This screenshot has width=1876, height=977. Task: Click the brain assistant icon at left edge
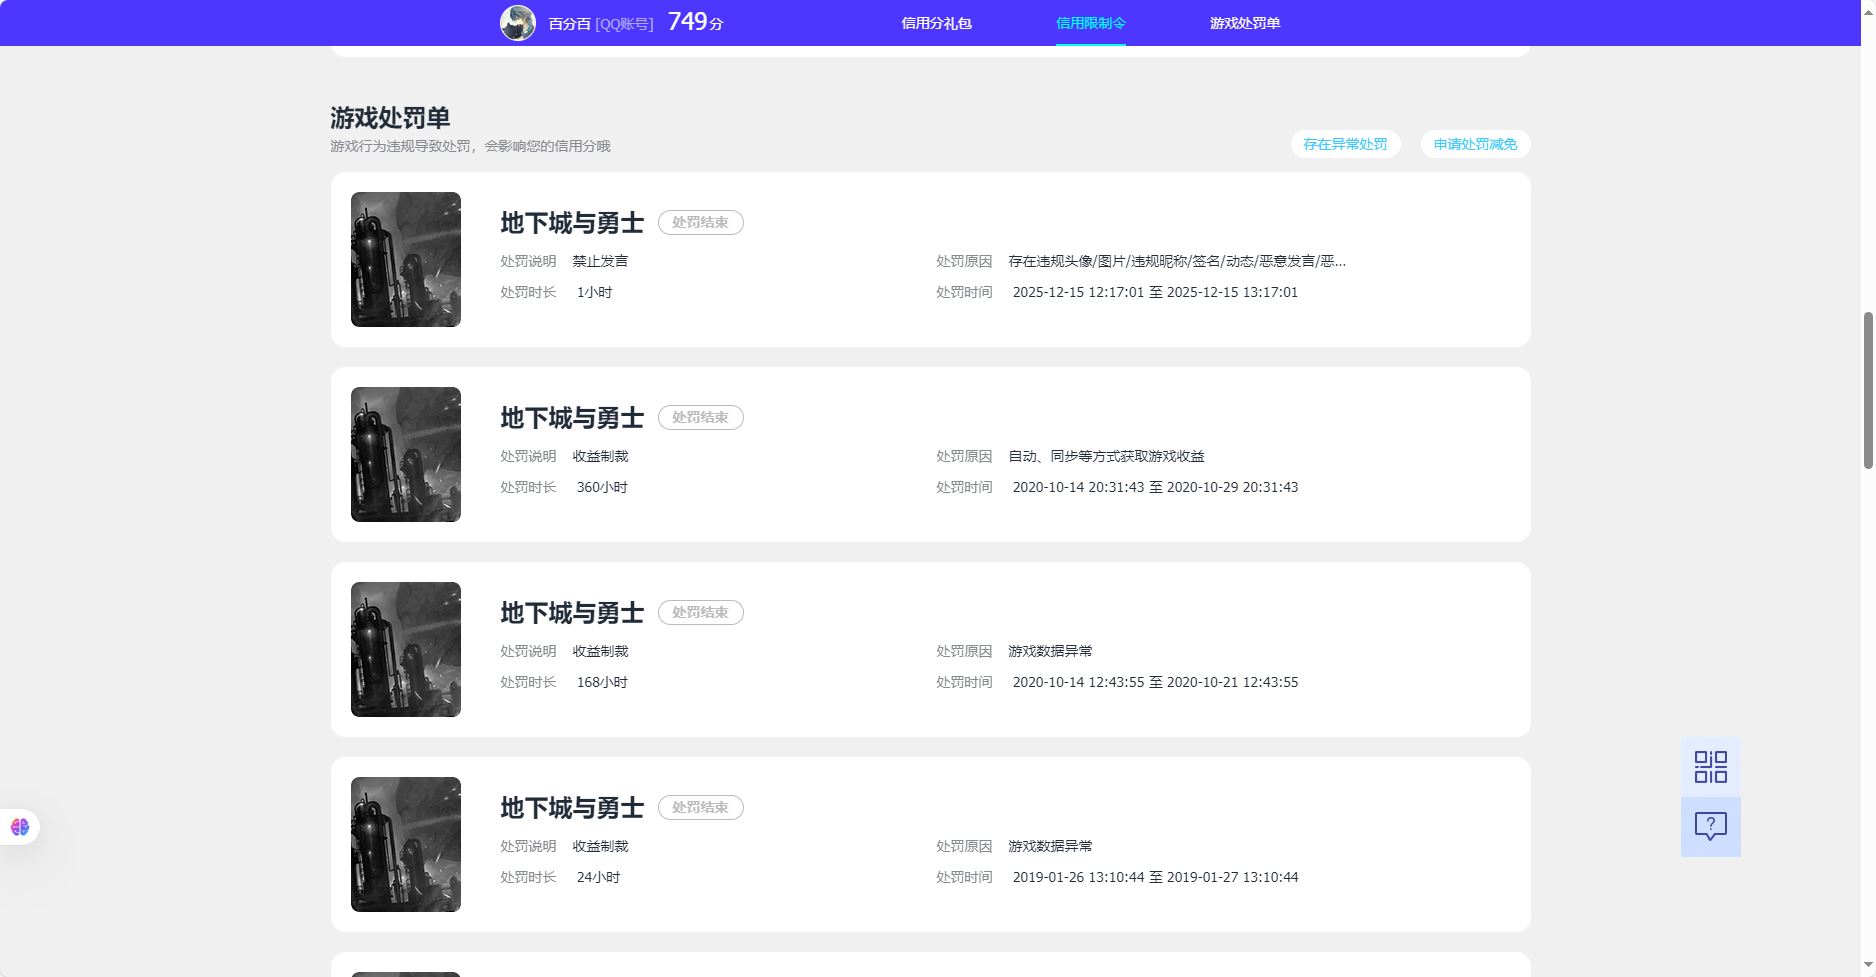(x=20, y=827)
